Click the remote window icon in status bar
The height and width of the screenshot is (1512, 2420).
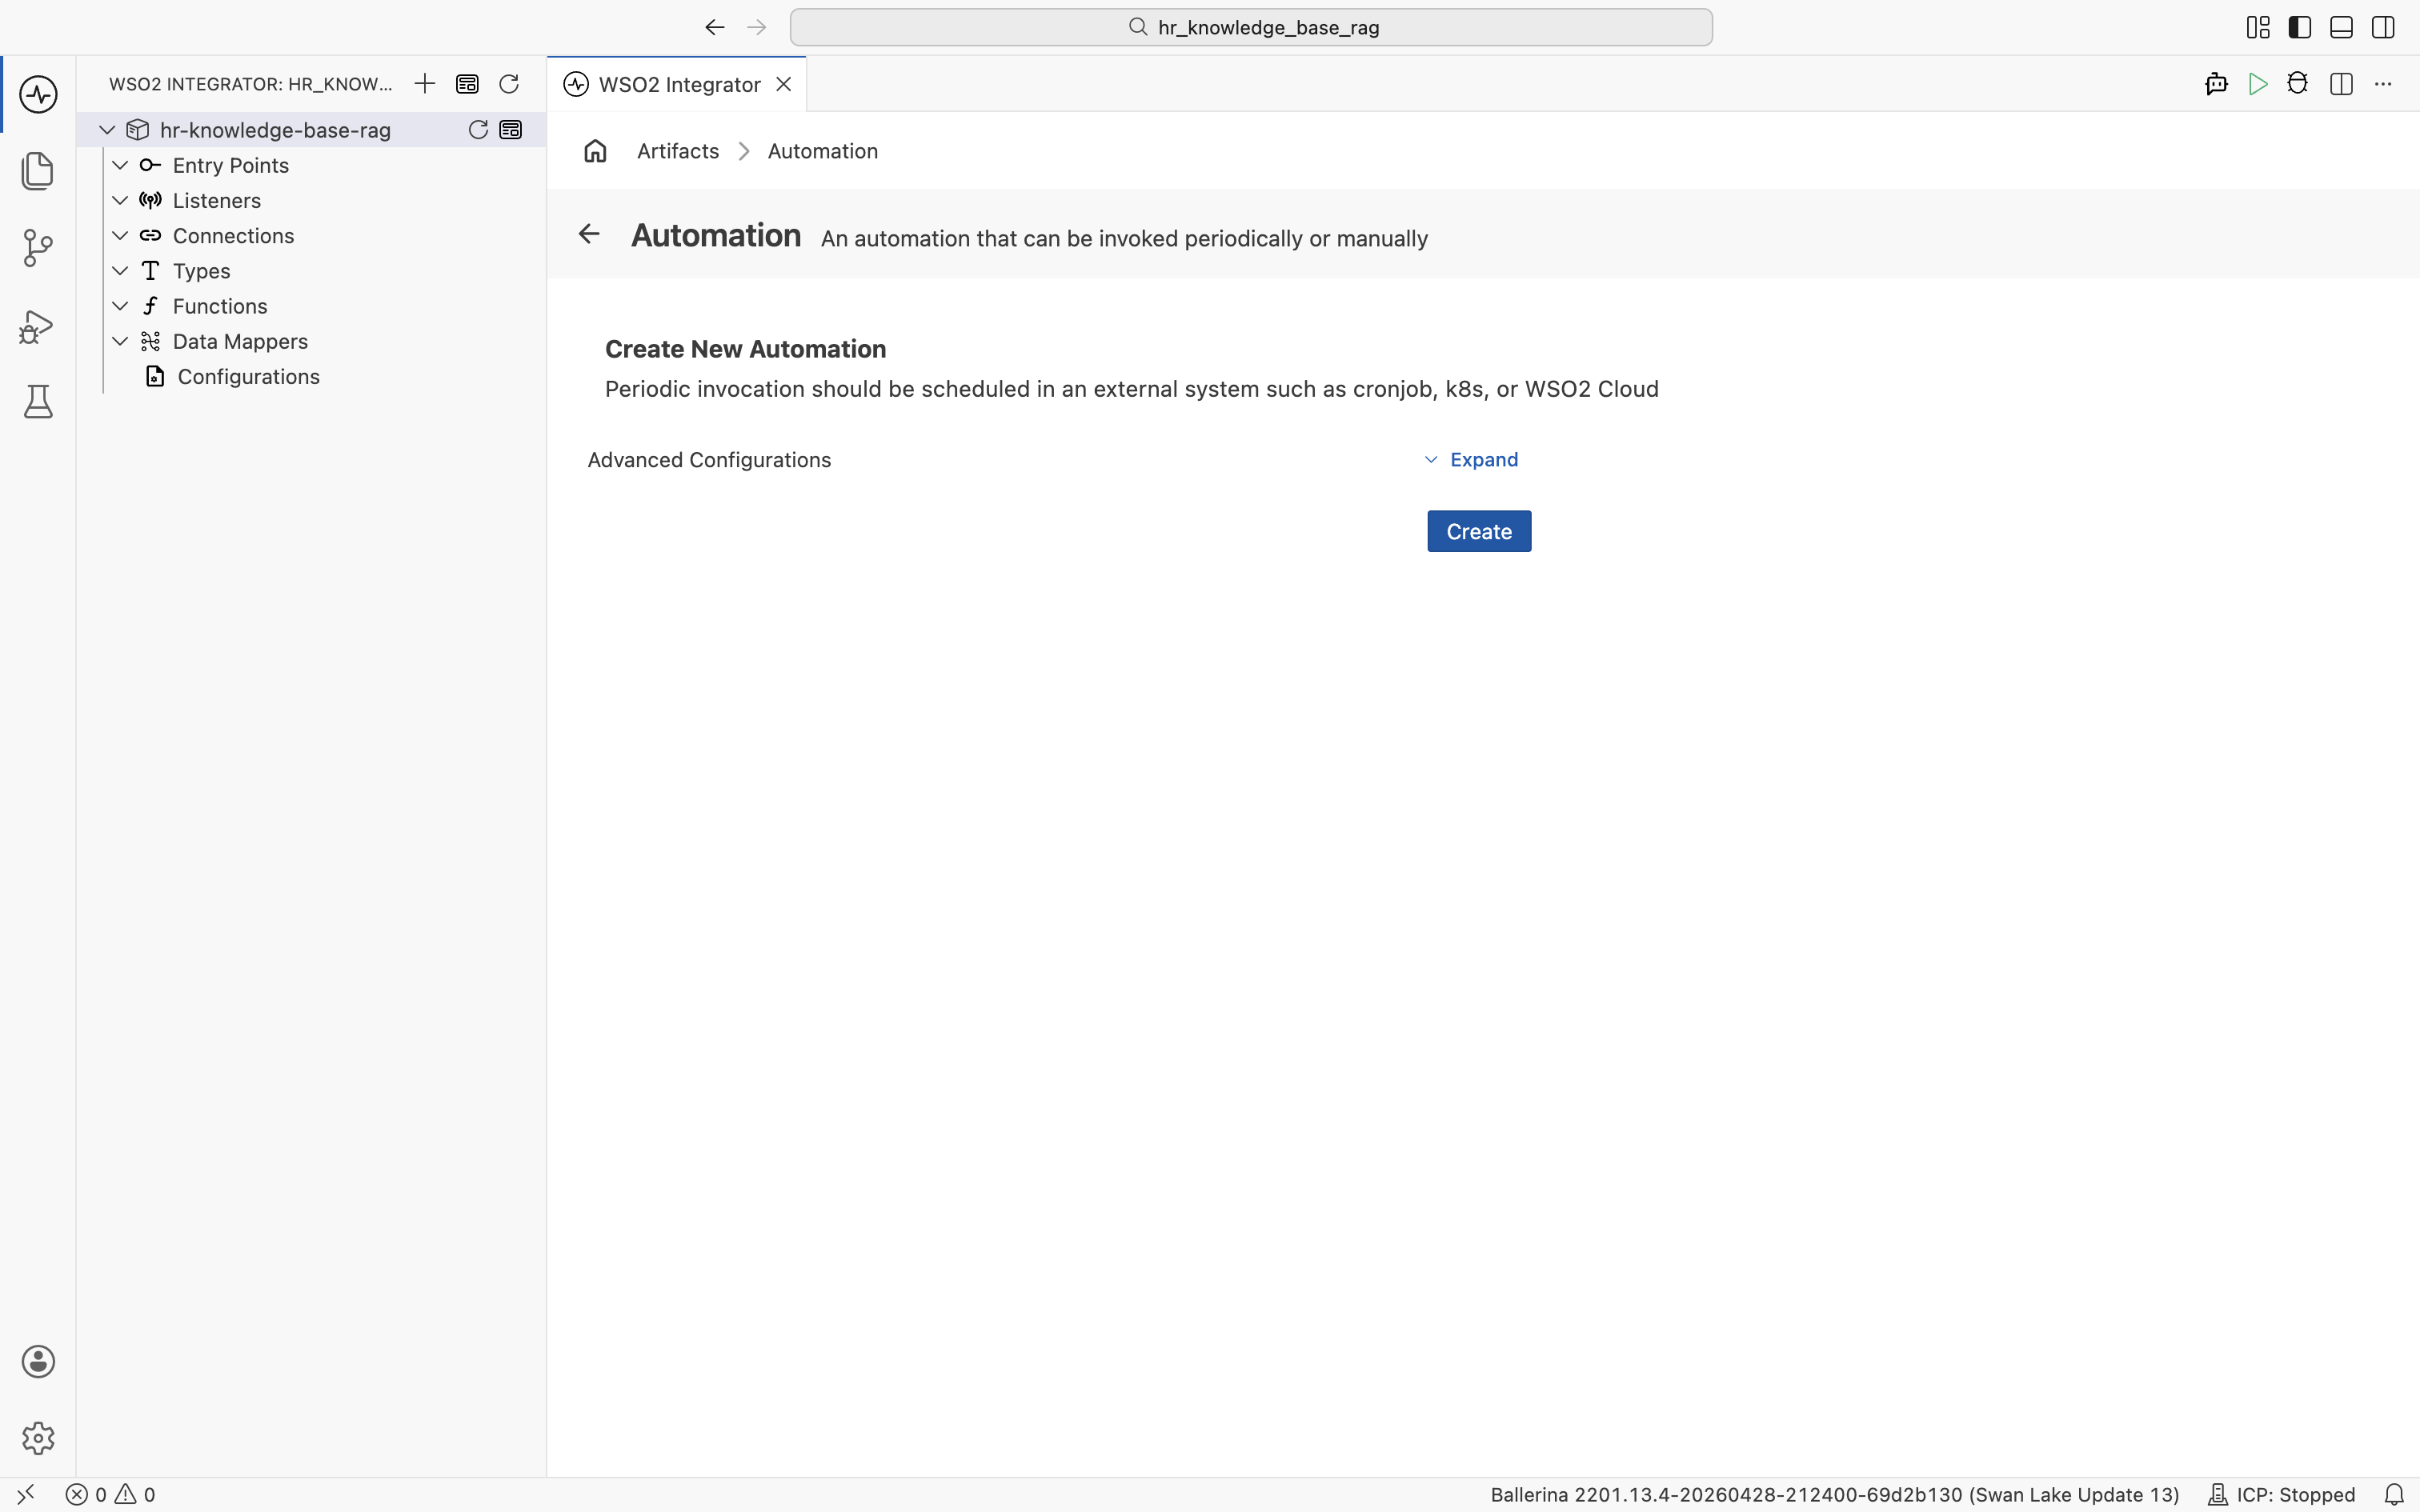tap(26, 1494)
